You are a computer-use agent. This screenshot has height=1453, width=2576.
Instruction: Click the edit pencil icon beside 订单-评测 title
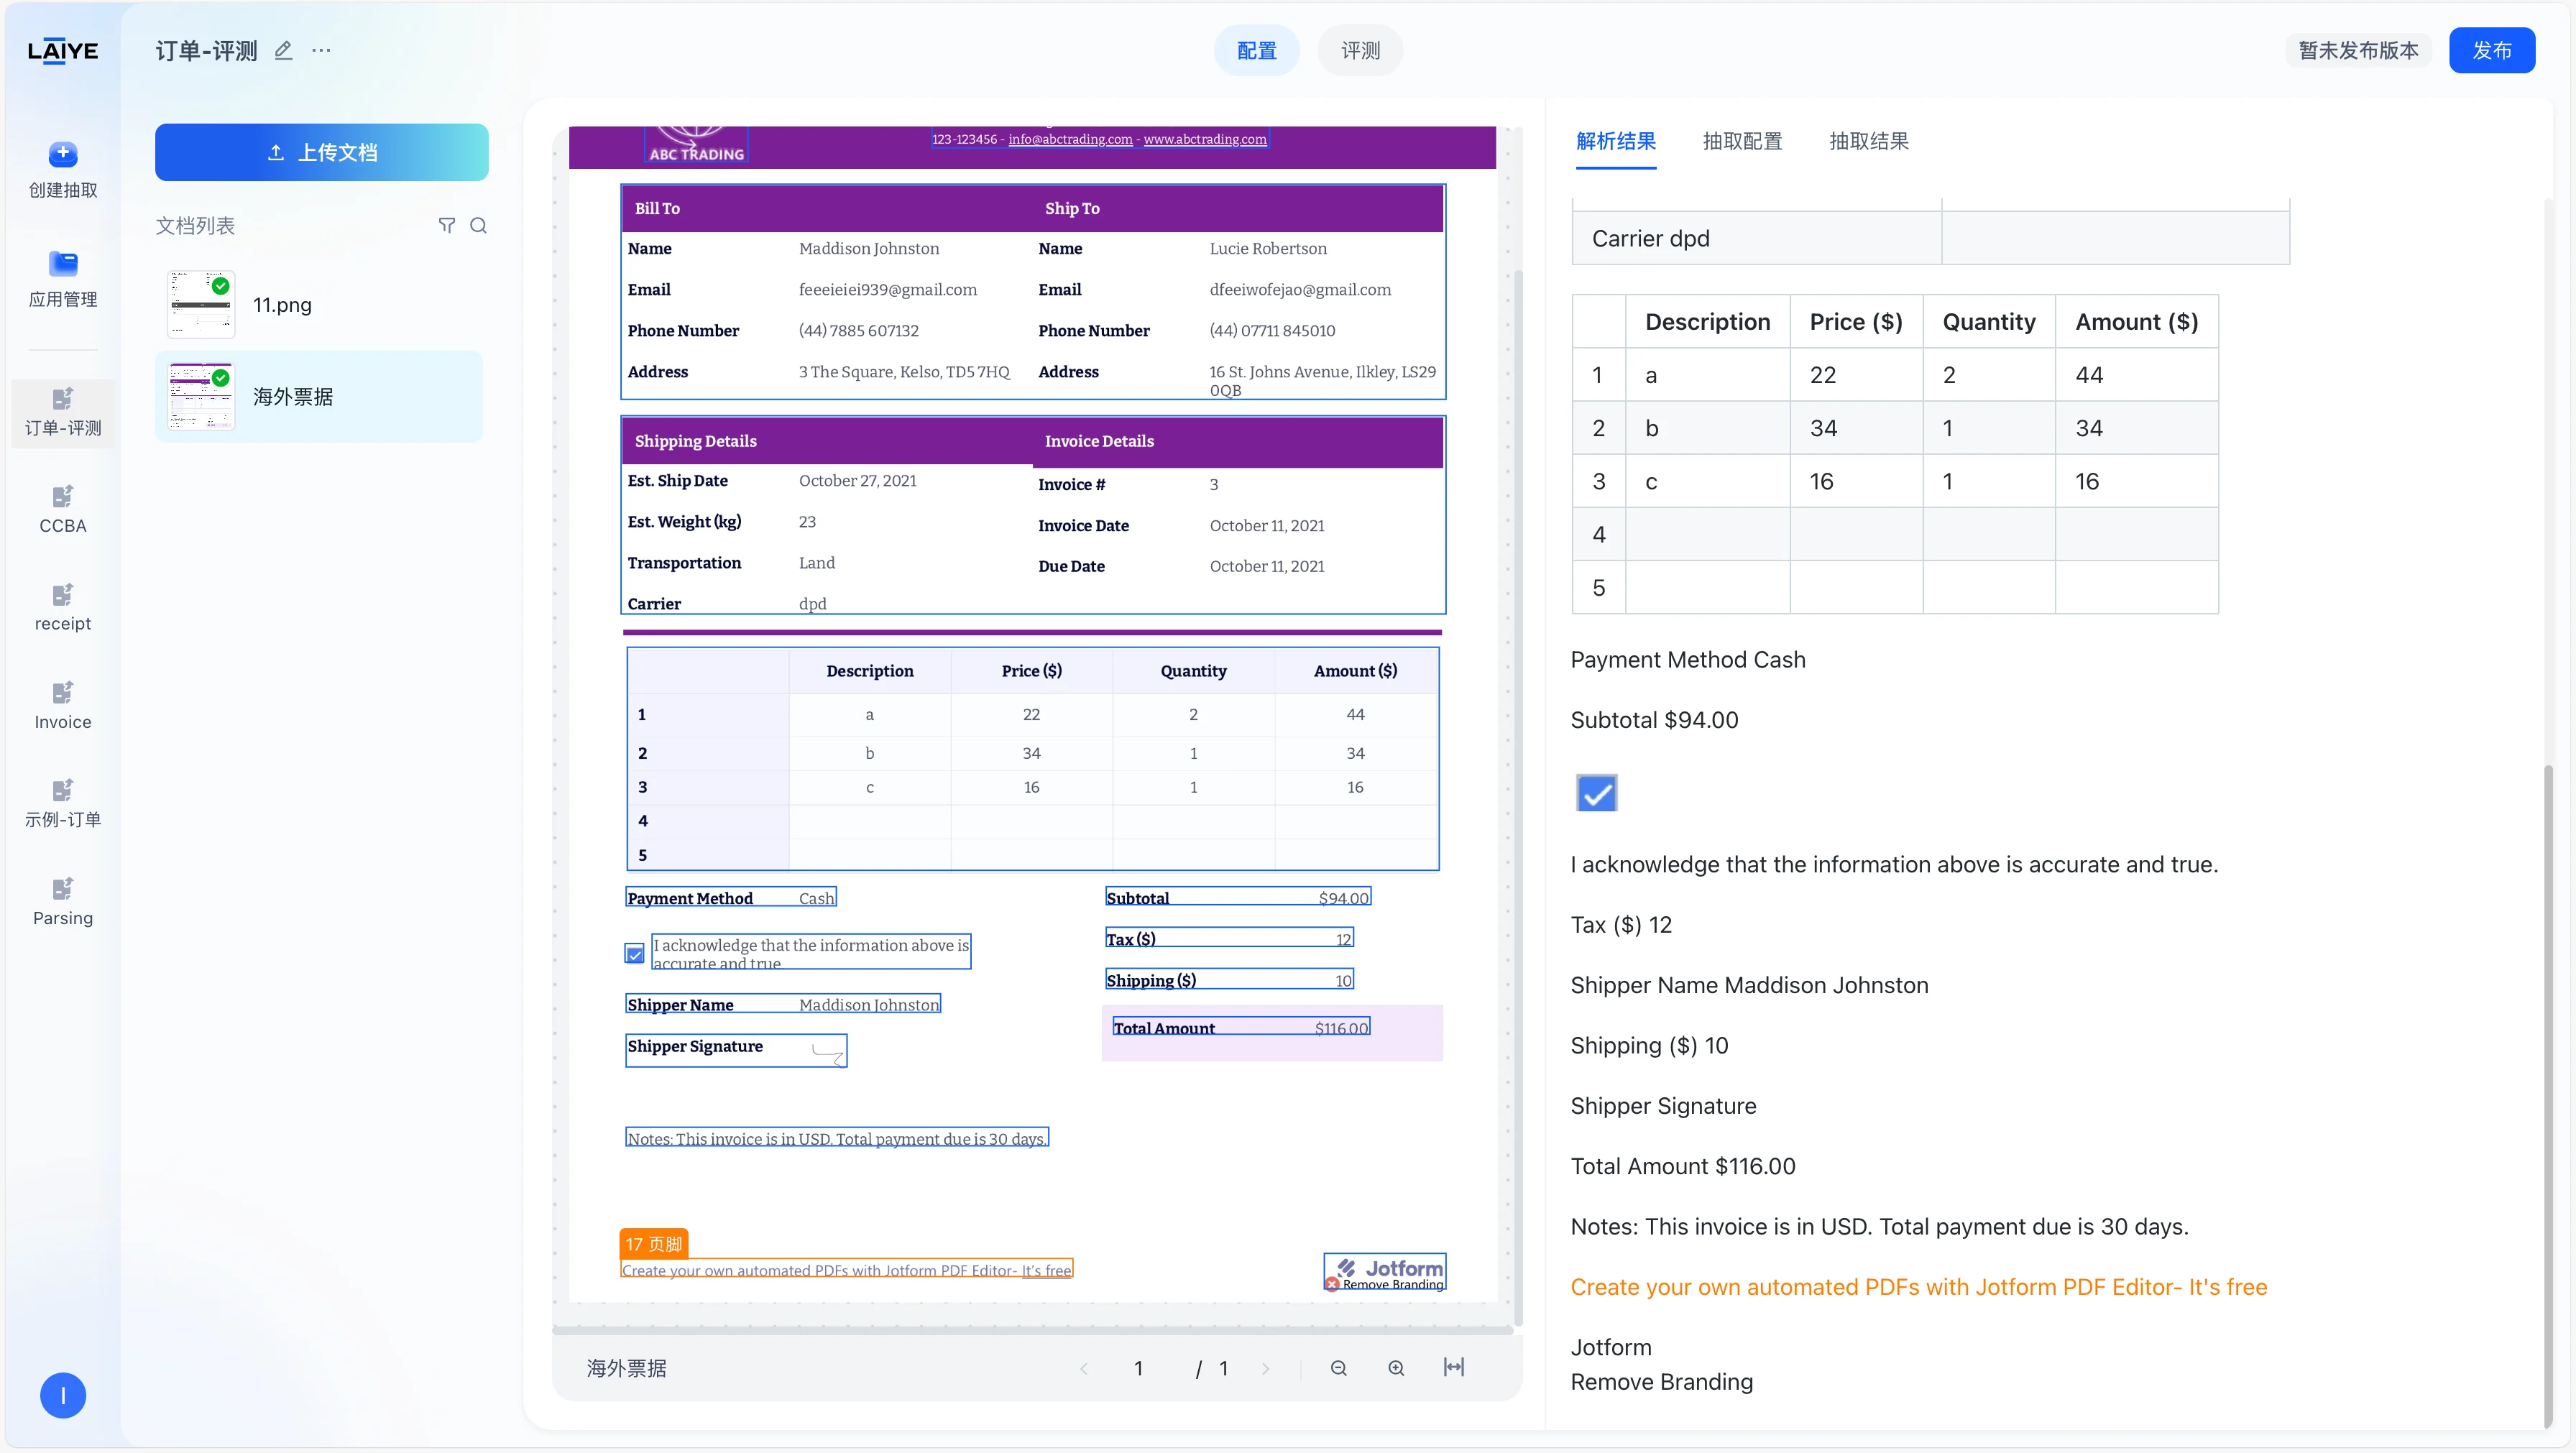tap(283, 50)
